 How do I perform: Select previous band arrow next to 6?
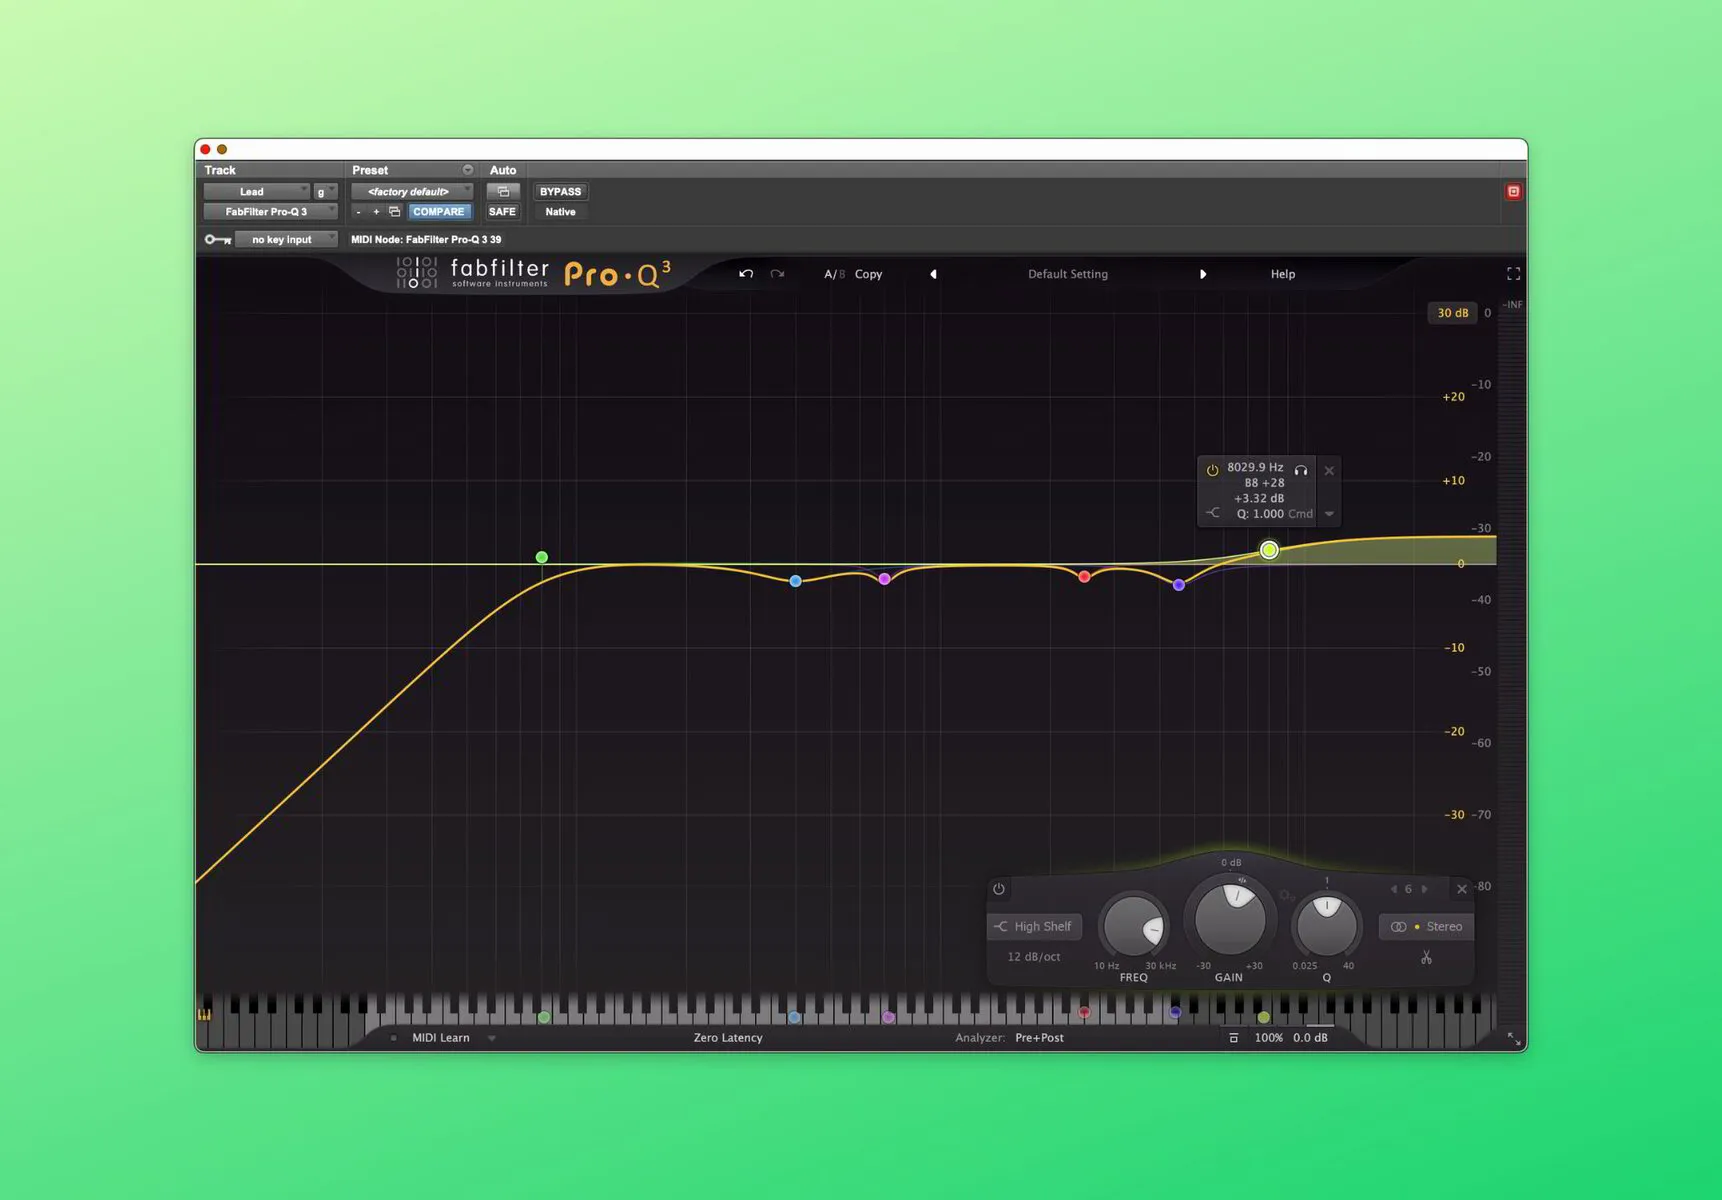(x=1393, y=889)
